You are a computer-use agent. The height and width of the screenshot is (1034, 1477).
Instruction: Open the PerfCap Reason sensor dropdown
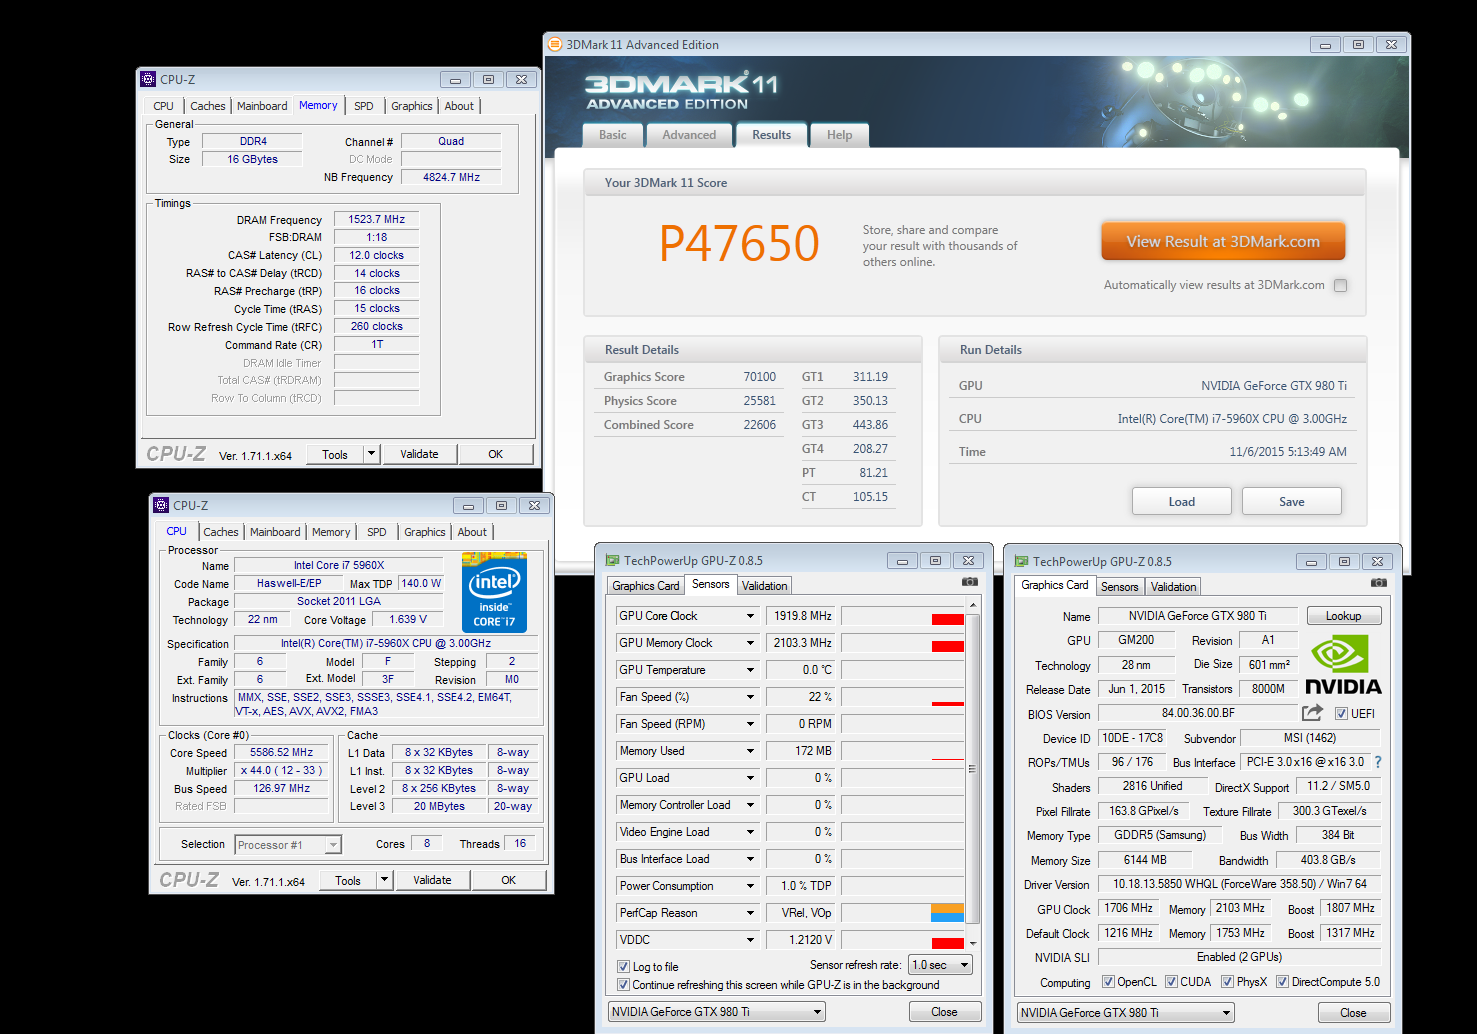pyautogui.click(x=750, y=913)
